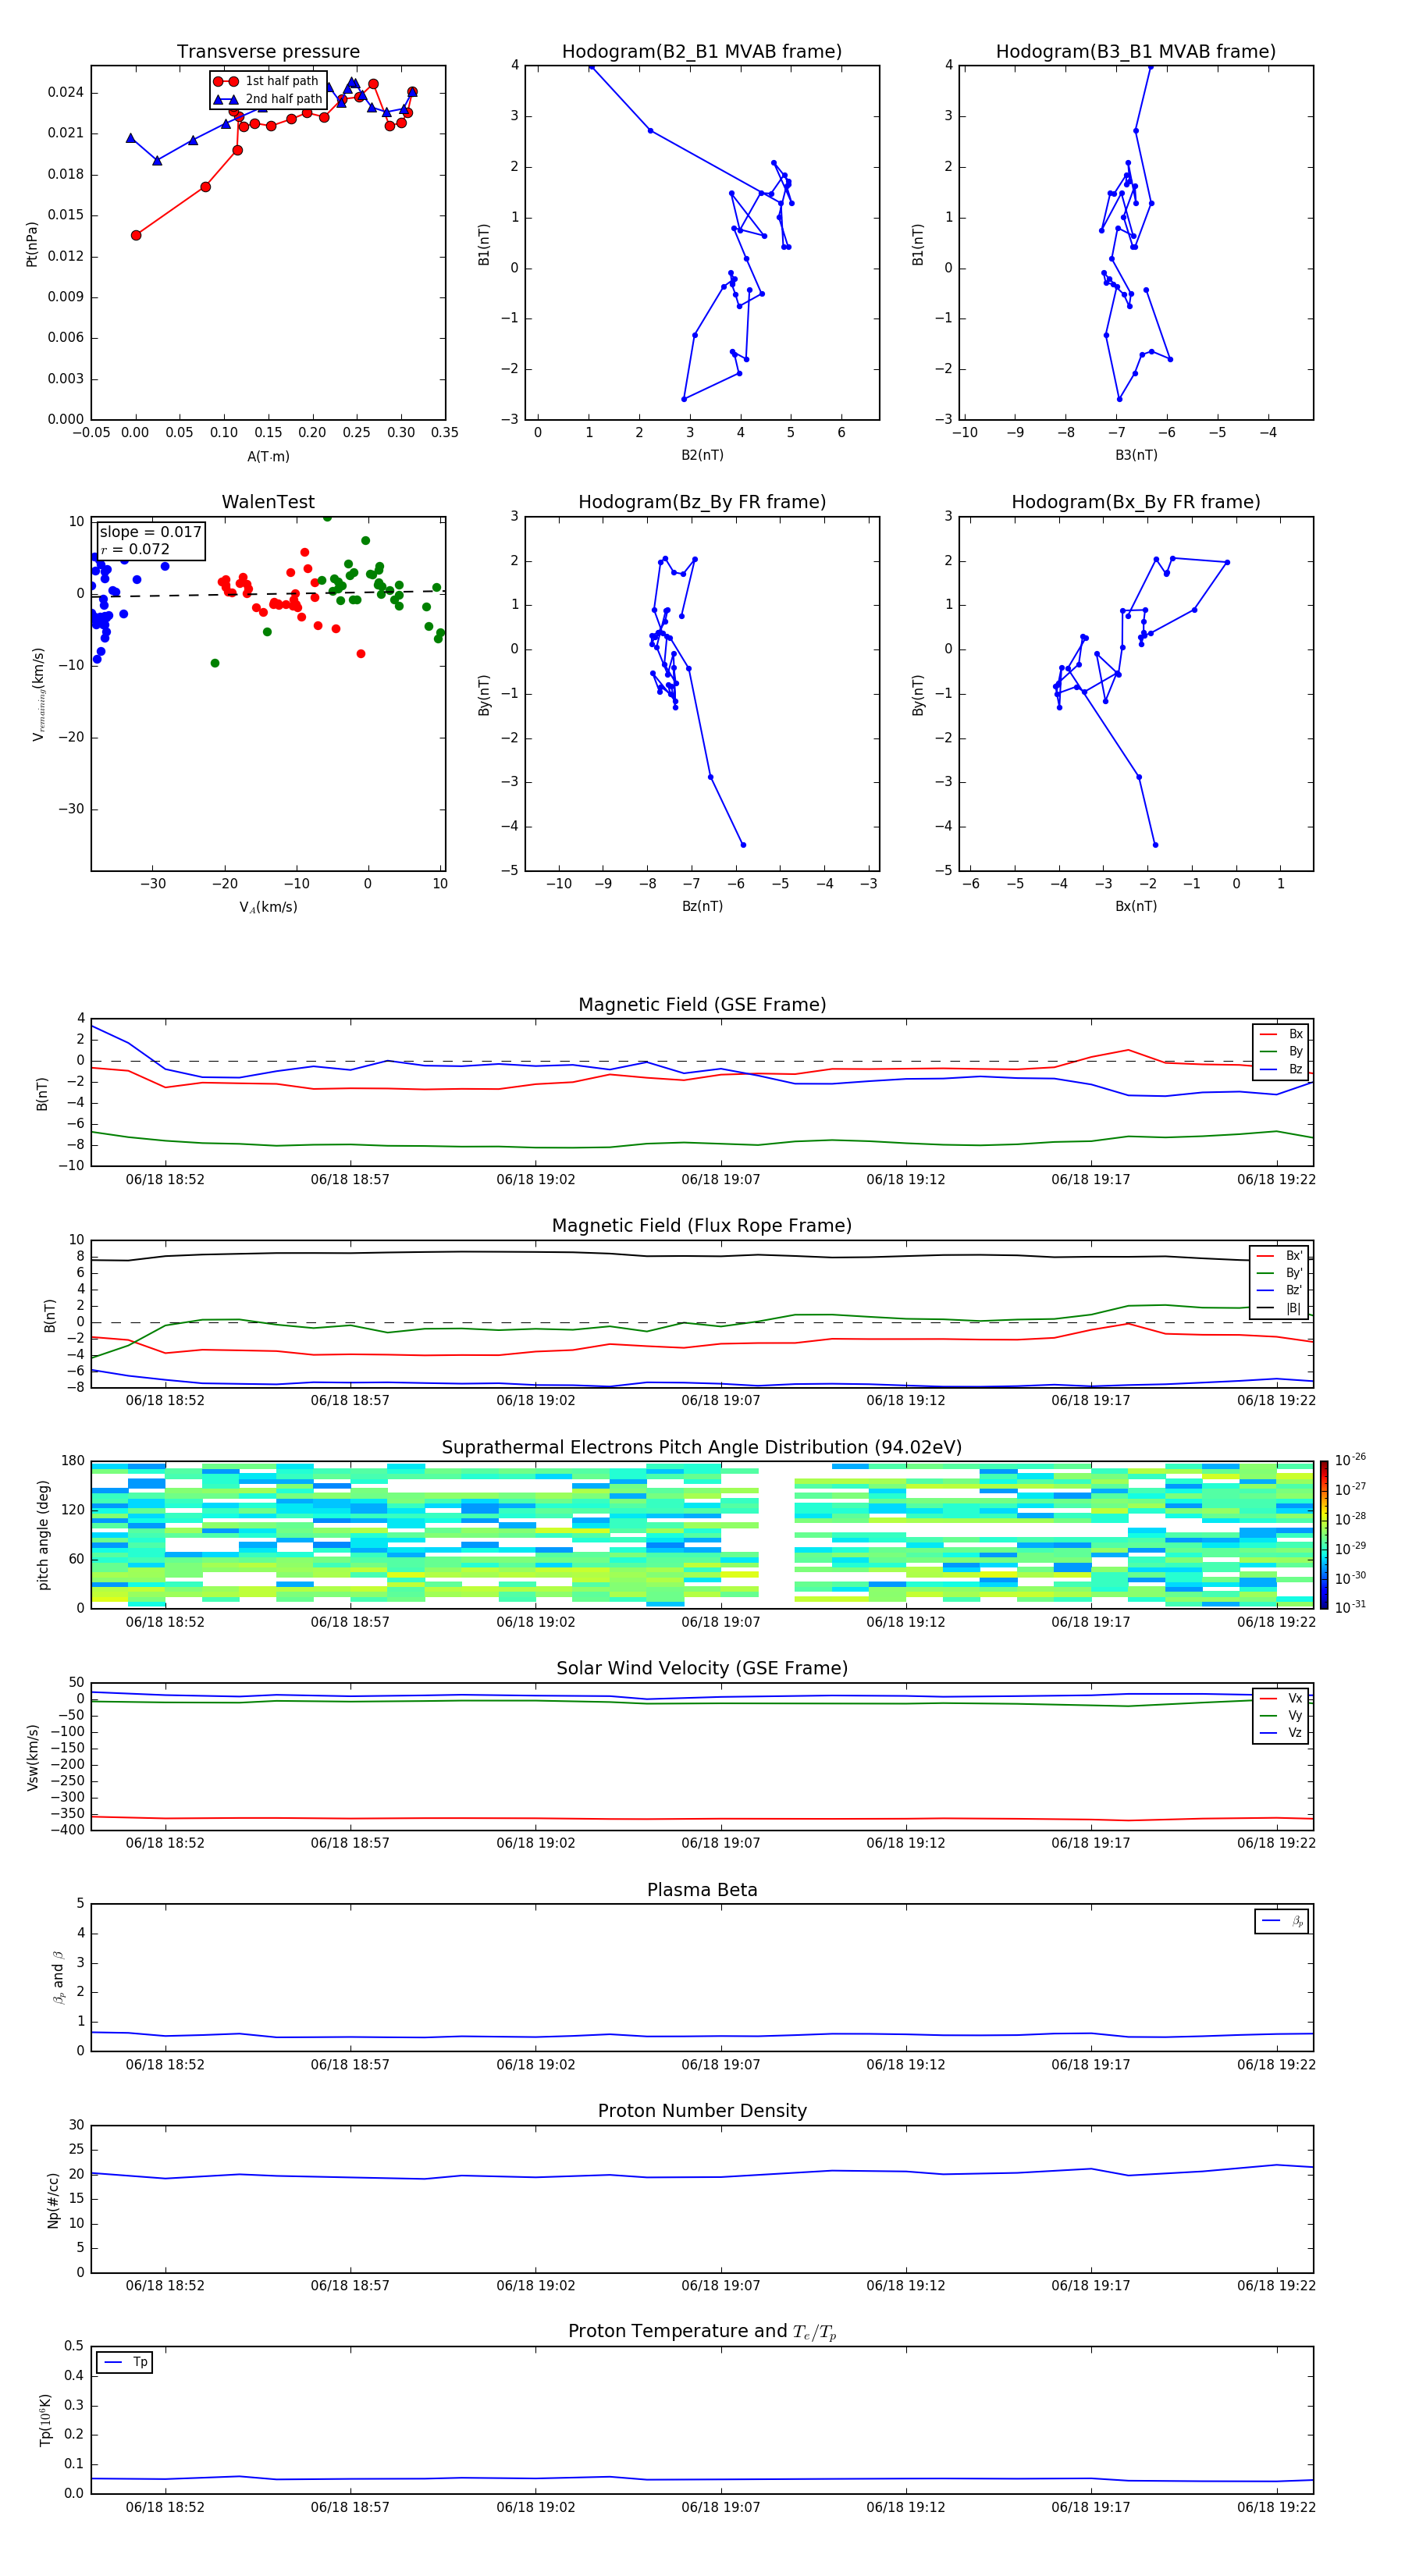The image size is (1405, 2576).
Task: Click the 'V_remaining(km/s)' axis label
Action: (x=38, y=694)
